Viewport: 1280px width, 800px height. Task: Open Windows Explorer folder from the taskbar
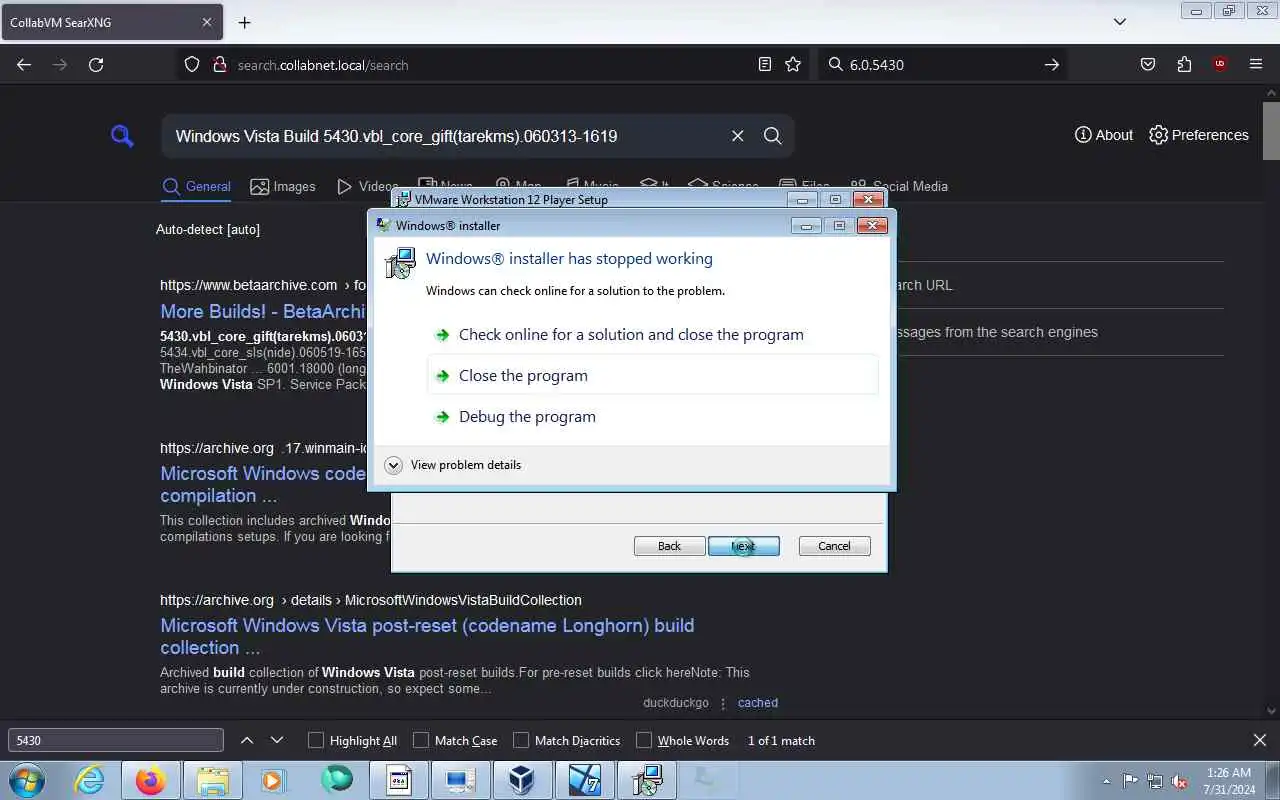[213, 780]
